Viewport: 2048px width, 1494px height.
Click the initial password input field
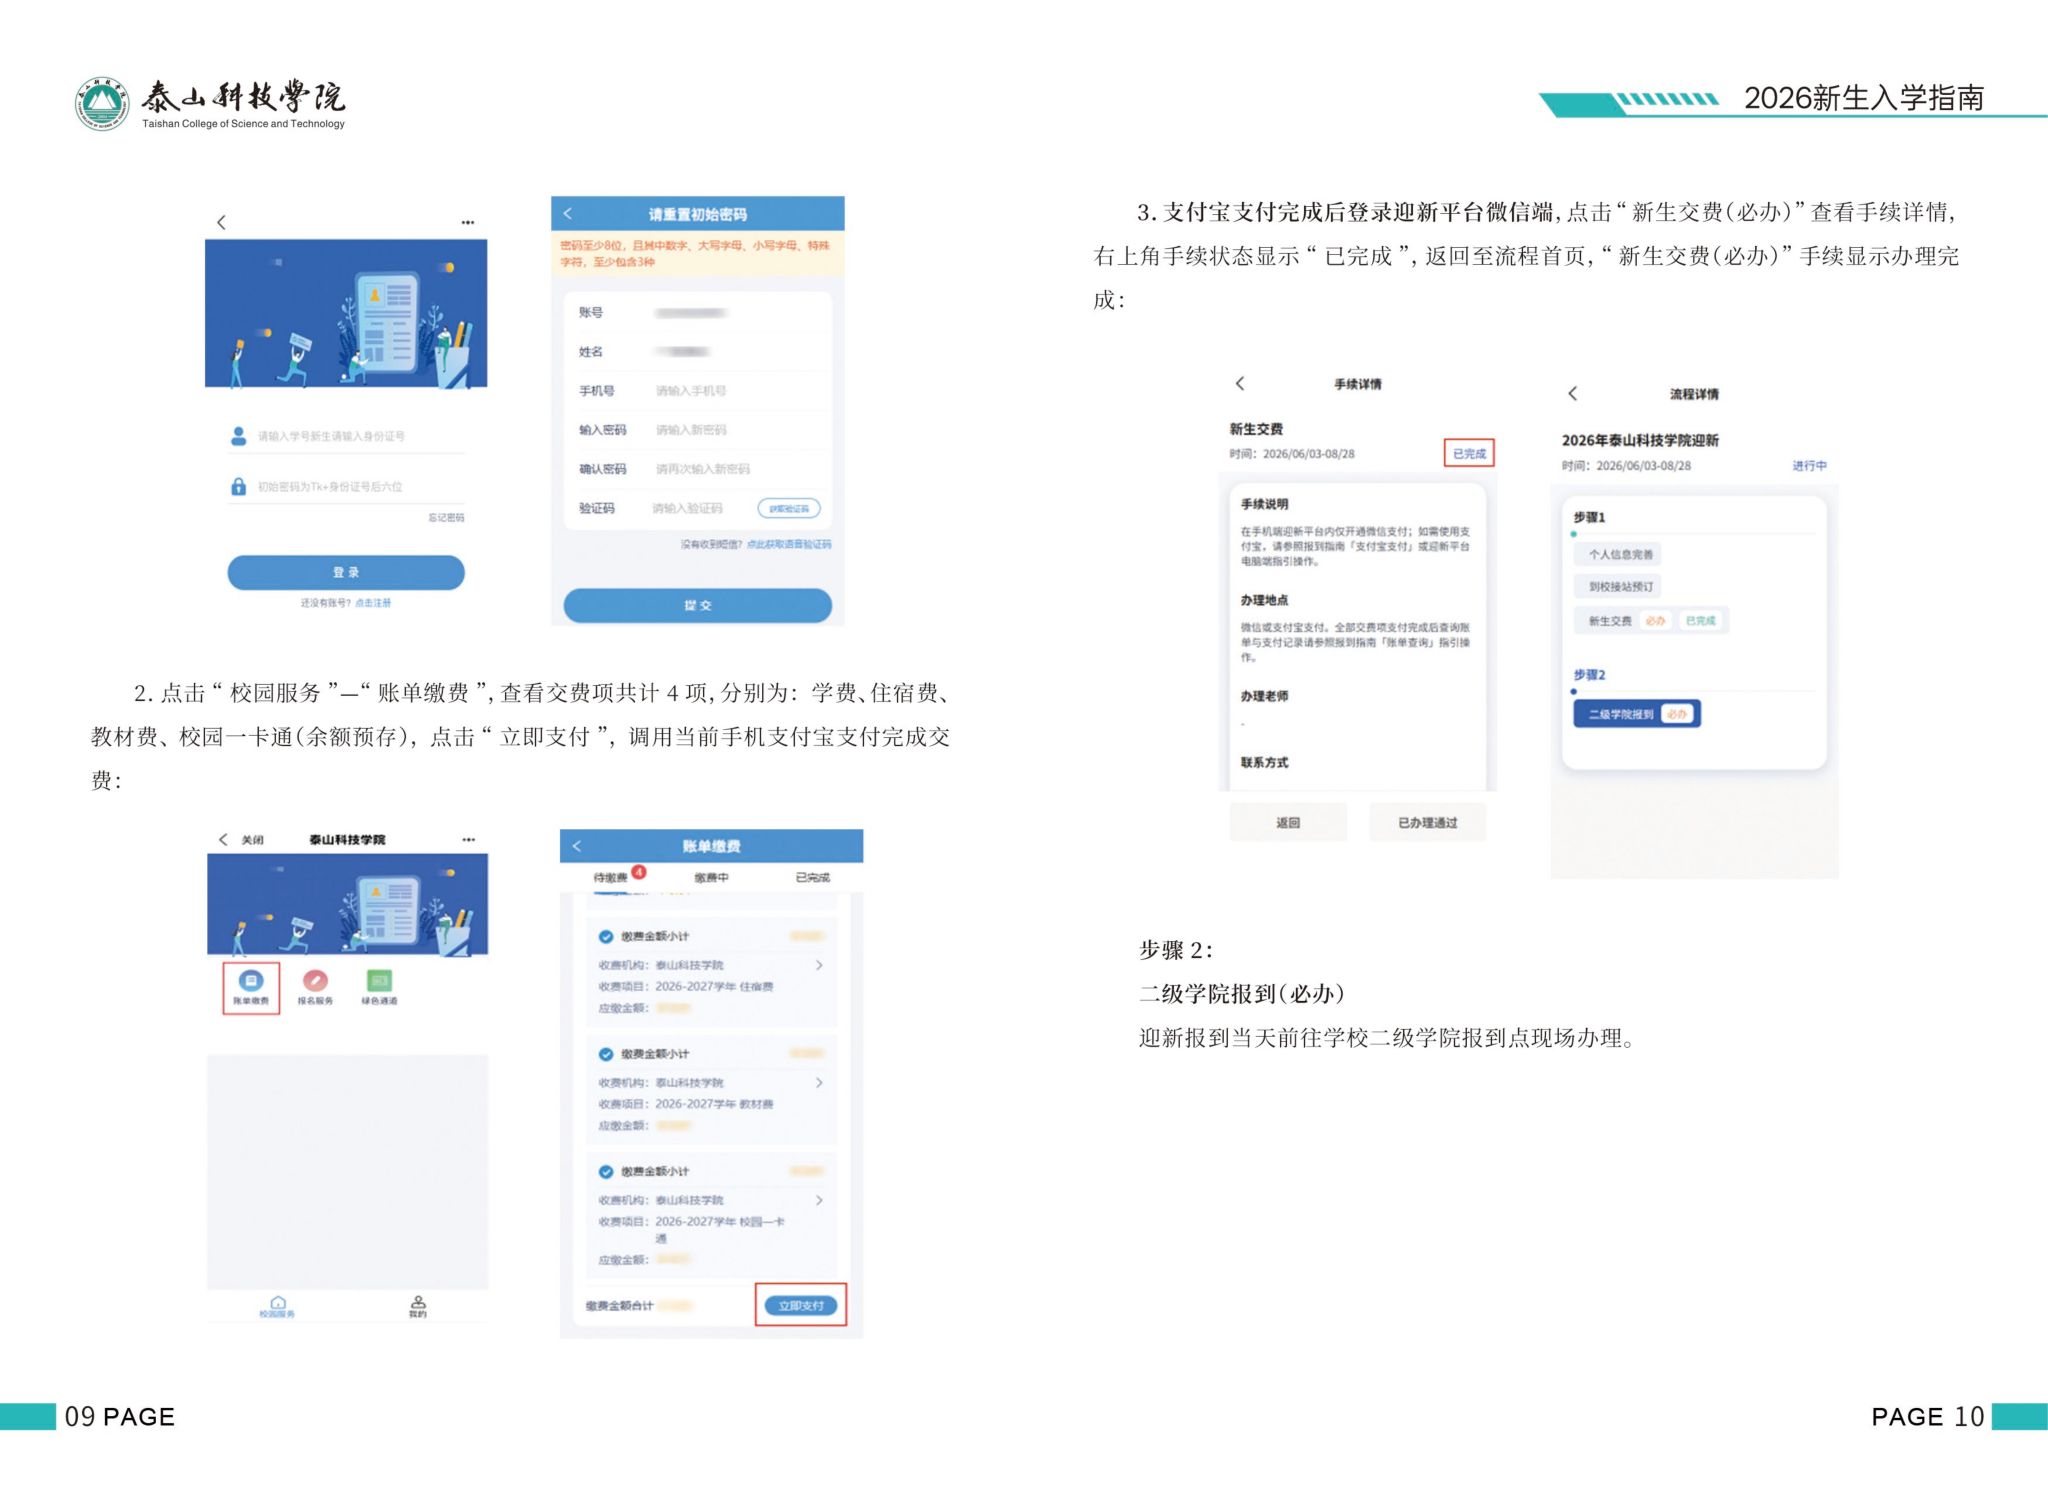346,487
